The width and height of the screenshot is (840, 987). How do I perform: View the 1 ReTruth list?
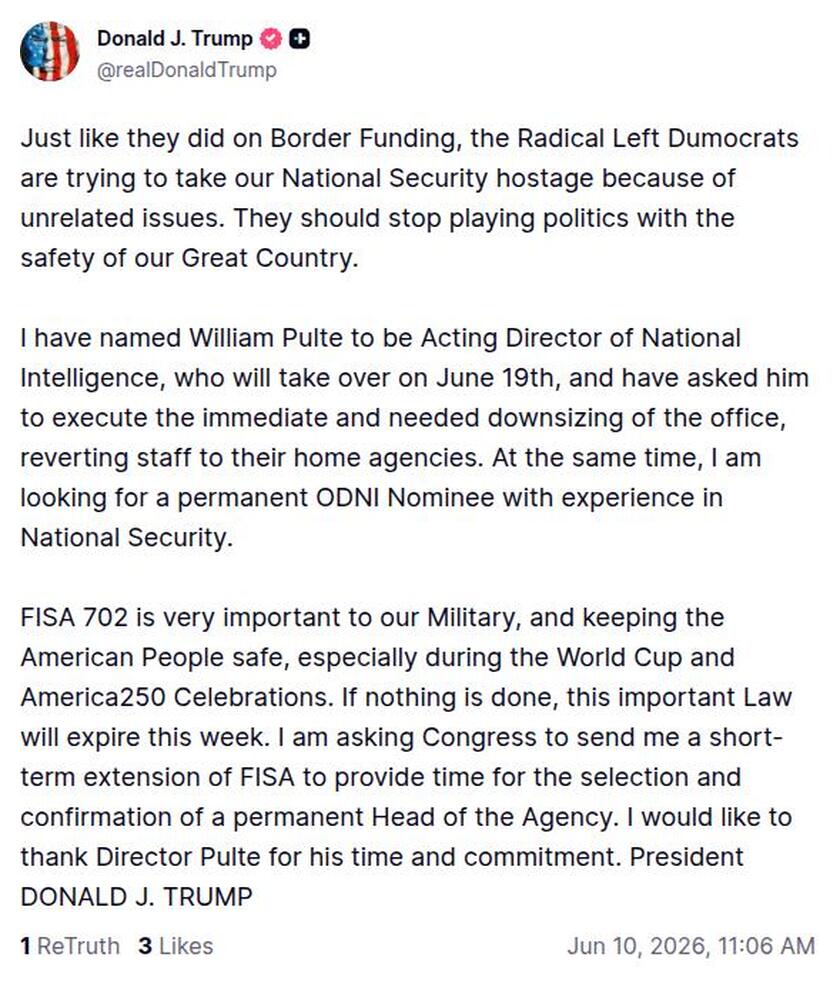pos(70,945)
